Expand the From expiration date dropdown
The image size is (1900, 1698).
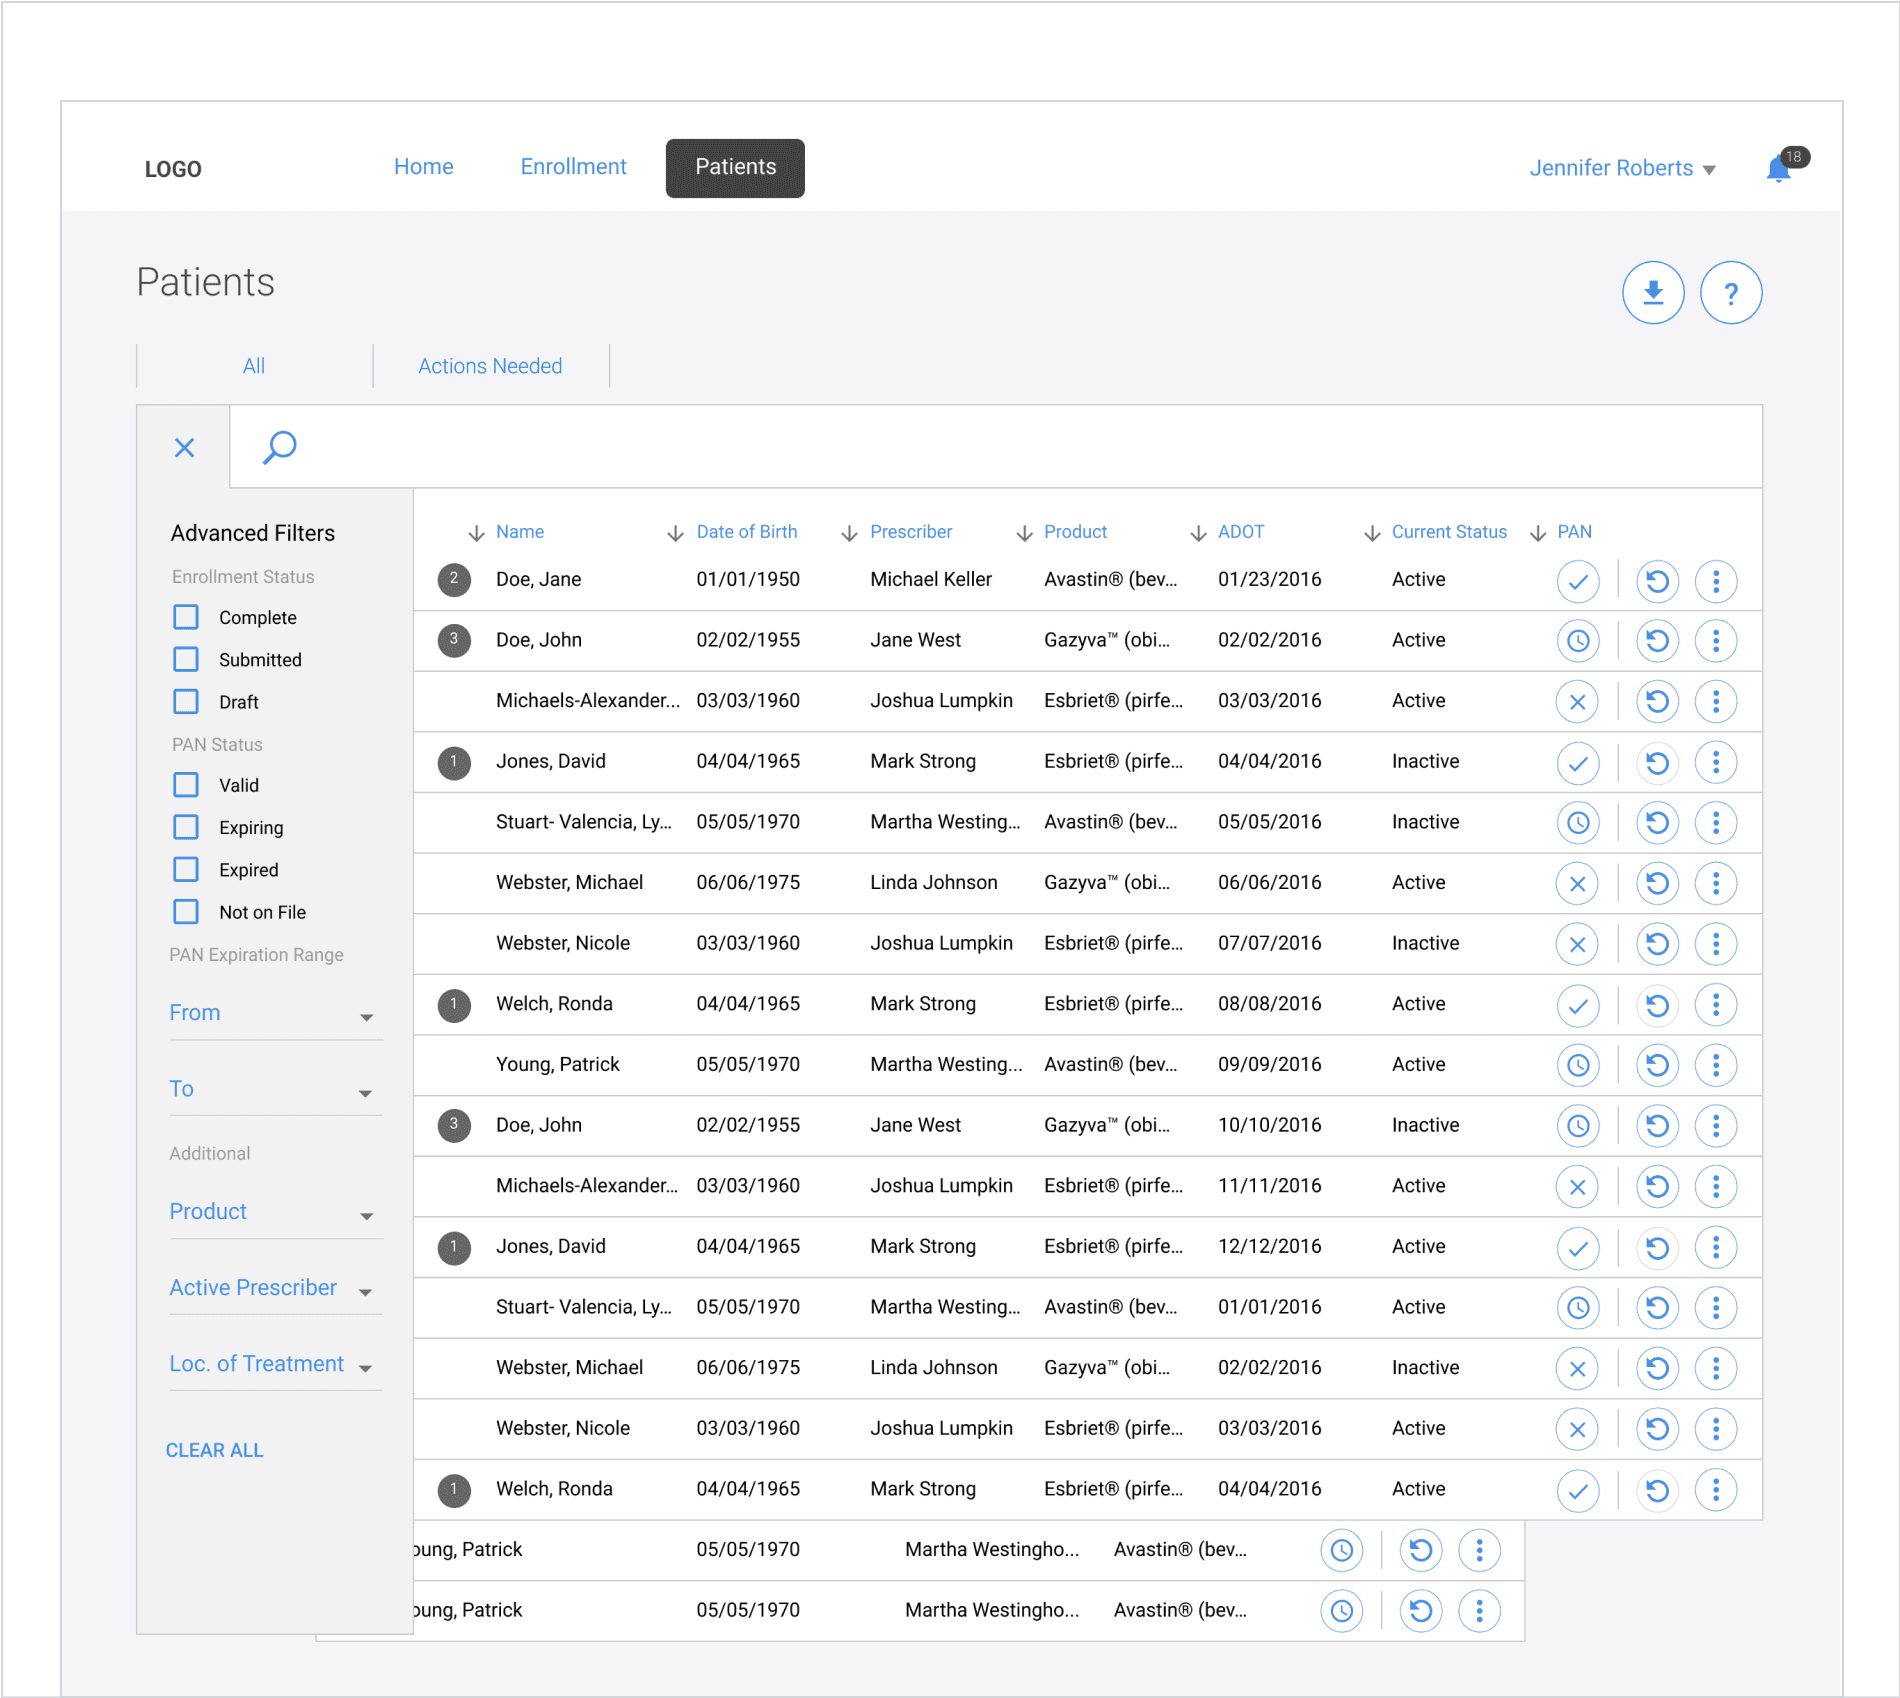[272, 1014]
